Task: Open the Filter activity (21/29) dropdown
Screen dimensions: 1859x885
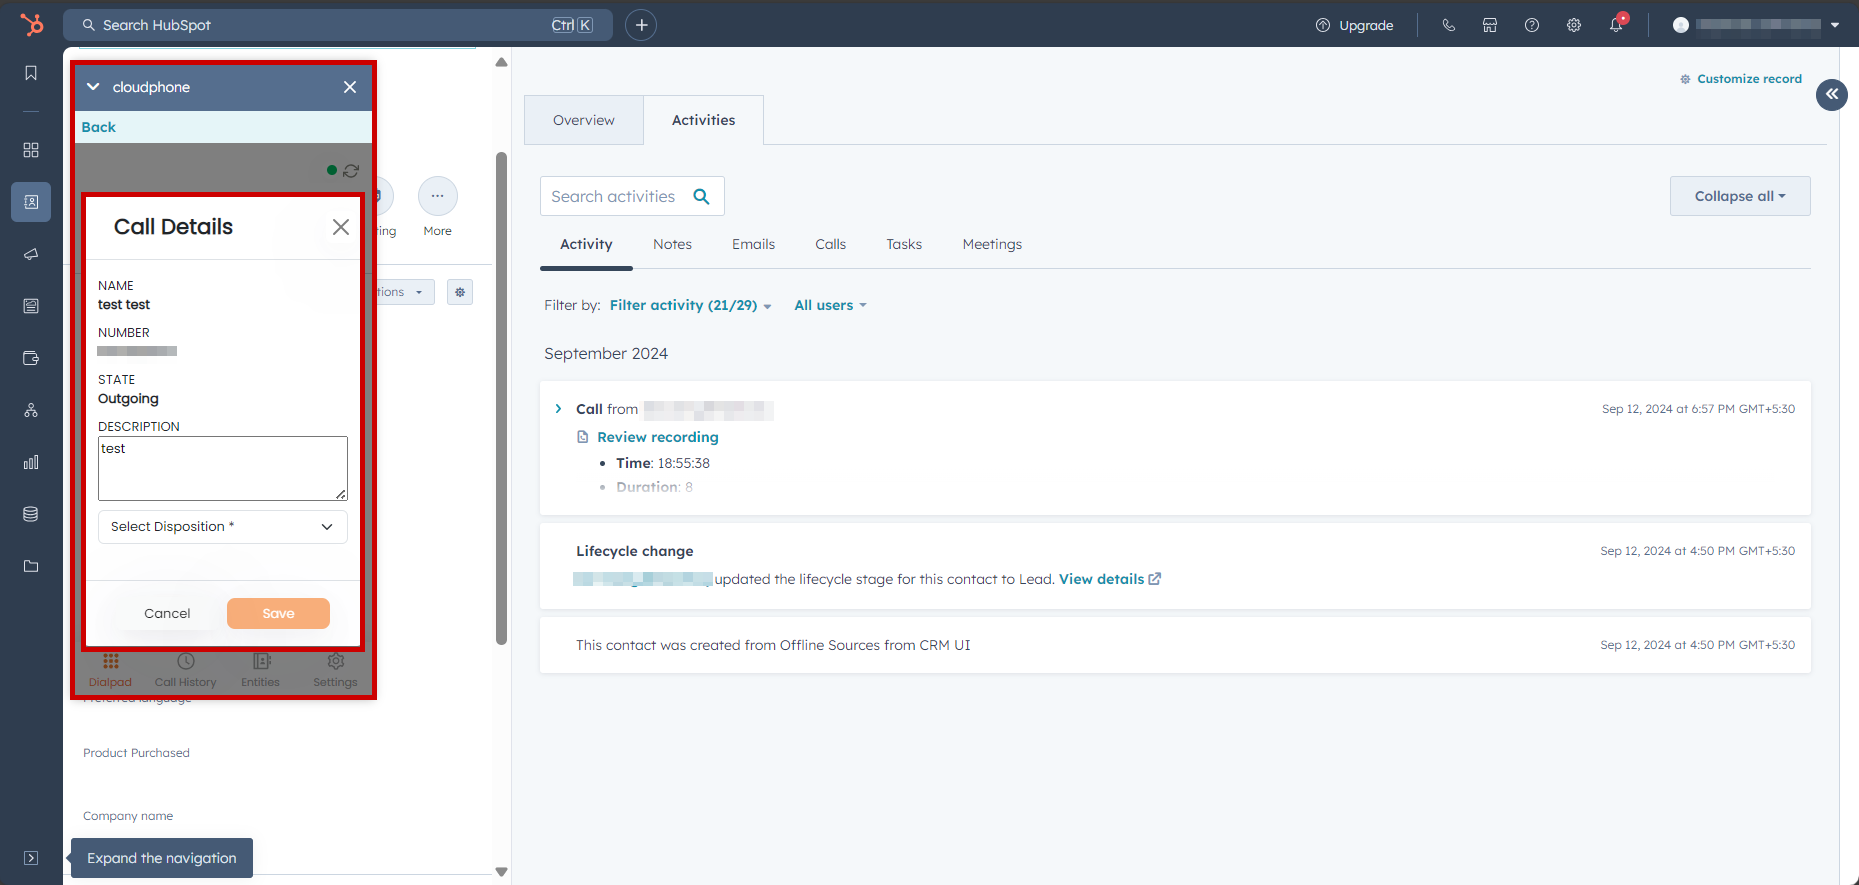Action: (x=690, y=305)
